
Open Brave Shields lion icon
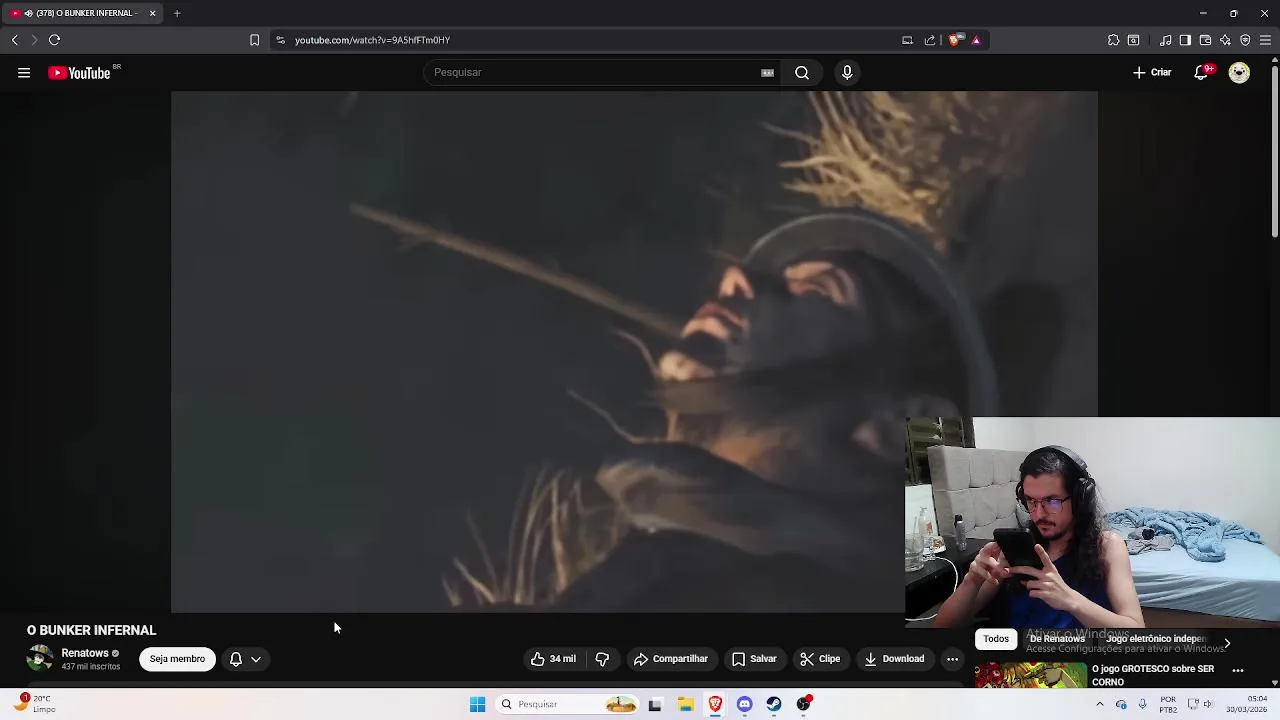point(956,40)
